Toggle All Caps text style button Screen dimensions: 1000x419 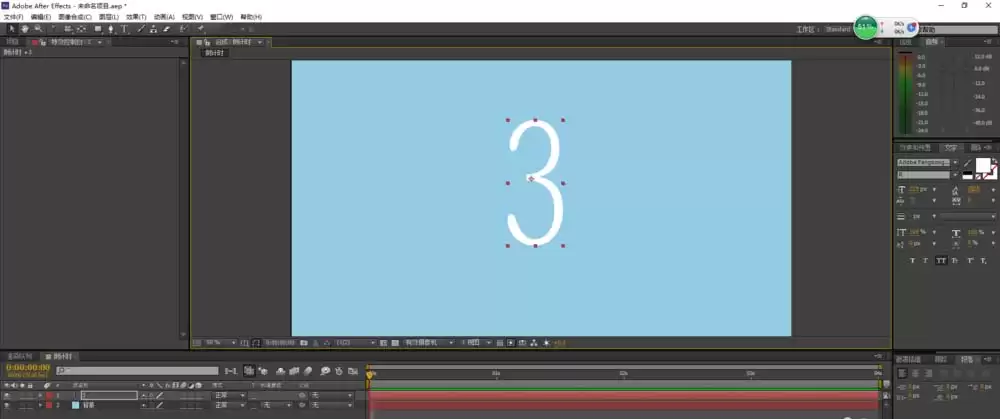coord(941,261)
